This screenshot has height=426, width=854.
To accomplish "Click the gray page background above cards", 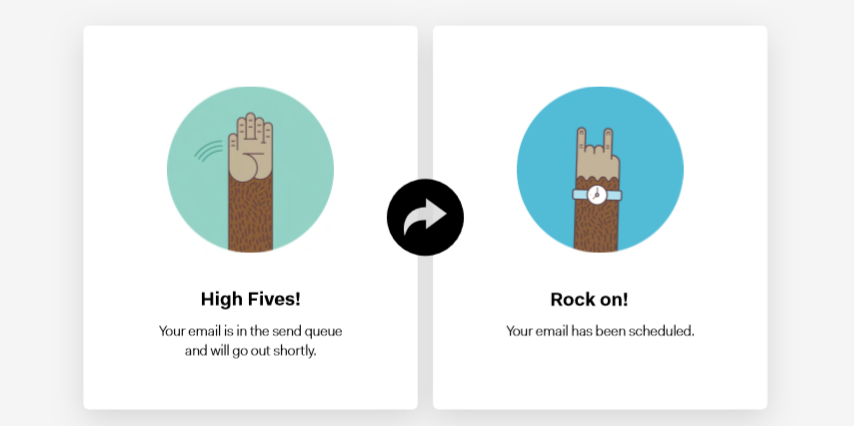I will (x=427, y=12).
